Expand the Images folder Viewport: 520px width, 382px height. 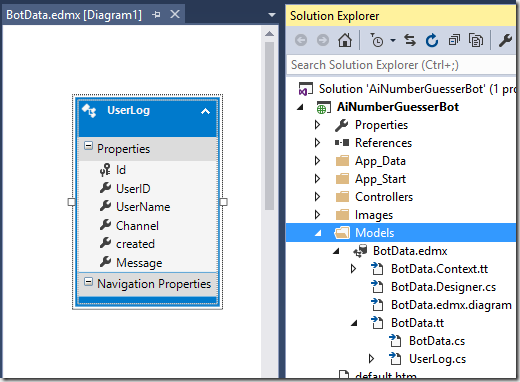[318, 215]
